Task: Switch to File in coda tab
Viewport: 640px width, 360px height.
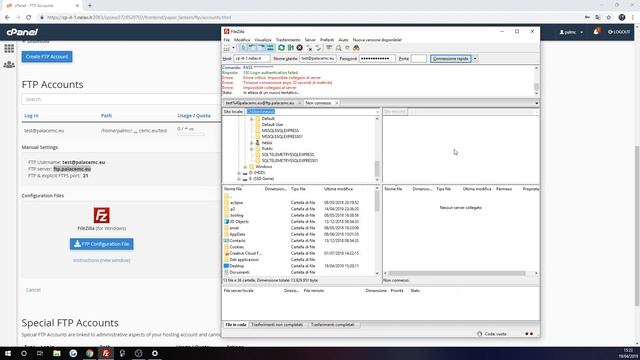Action: click(236, 325)
